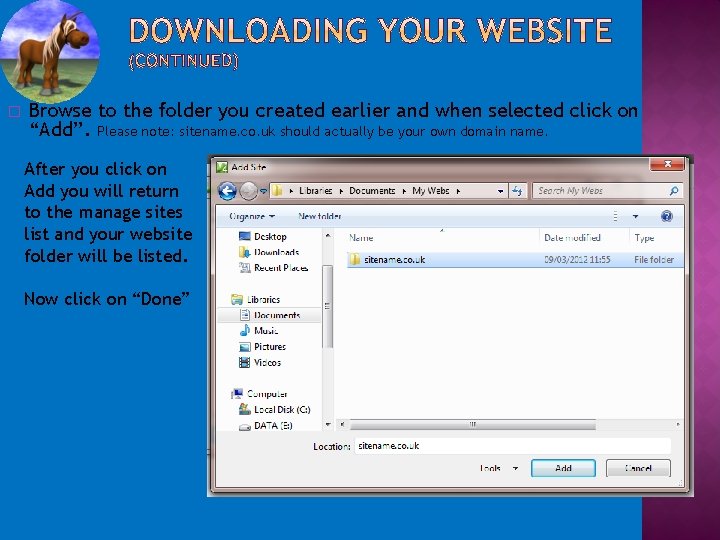Select Documents library in navigation pane
This screenshot has height=540, width=720.
(x=277, y=315)
